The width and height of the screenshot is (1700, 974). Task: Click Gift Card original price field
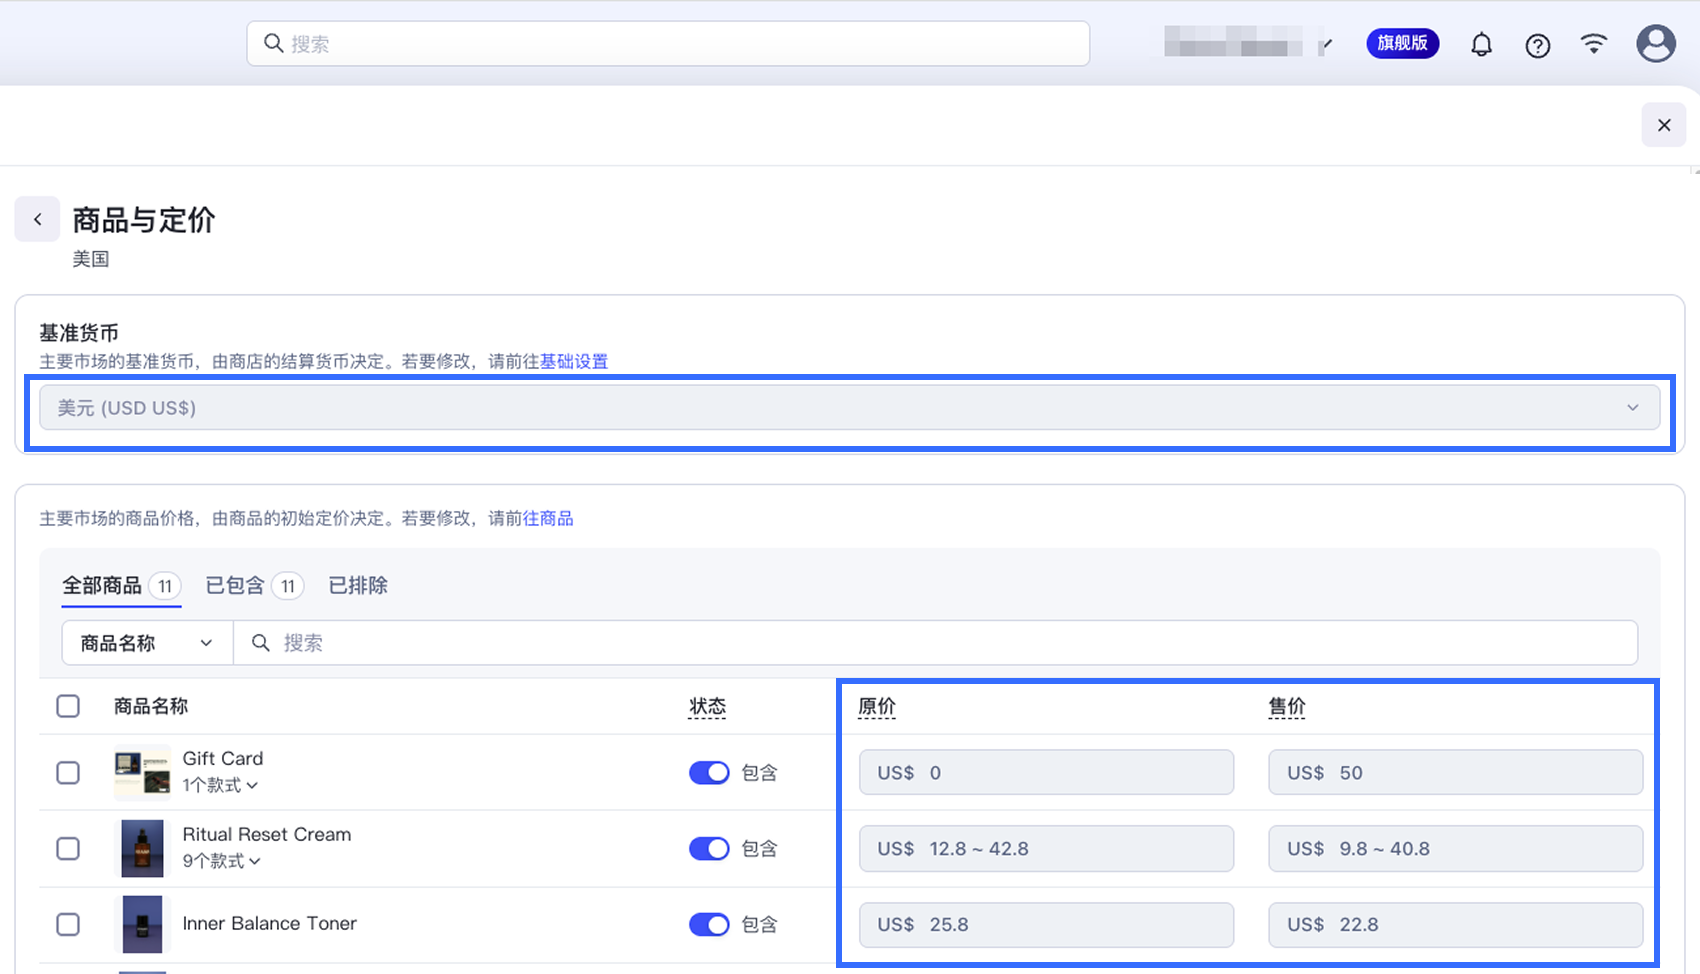point(1046,772)
